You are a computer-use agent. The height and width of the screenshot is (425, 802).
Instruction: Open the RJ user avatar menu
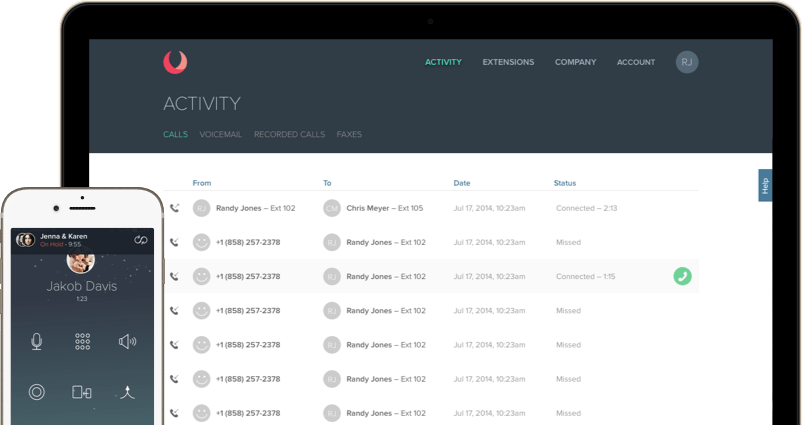686,62
